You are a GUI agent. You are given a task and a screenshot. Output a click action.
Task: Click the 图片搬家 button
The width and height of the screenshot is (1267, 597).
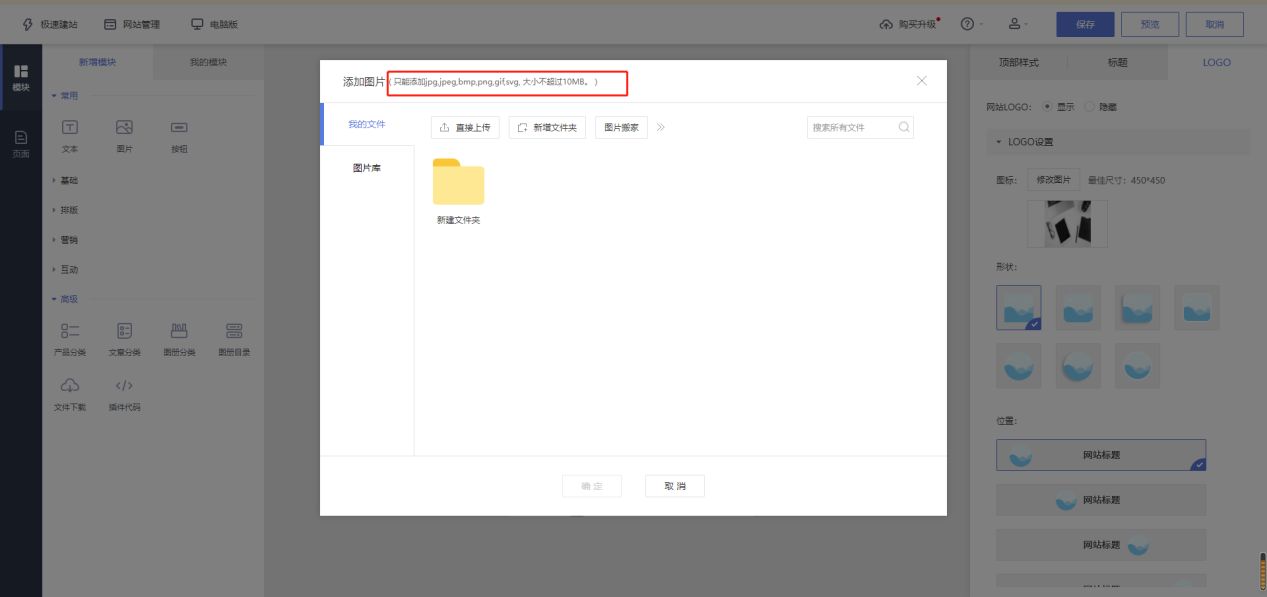(621, 128)
